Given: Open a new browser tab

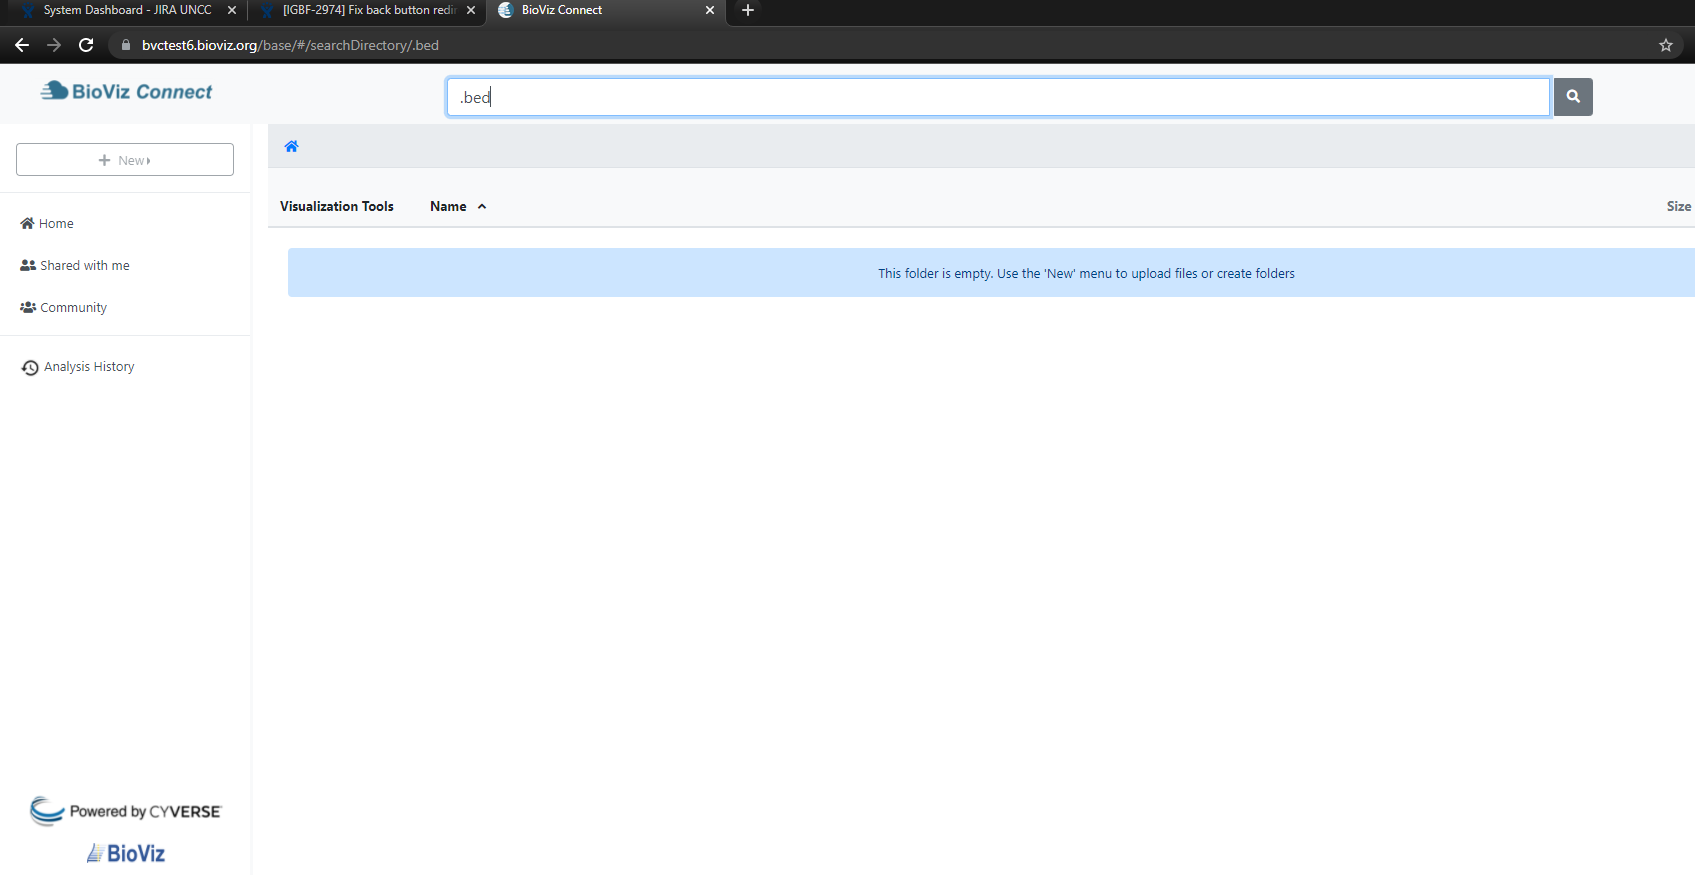Looking at the screenshot, I should pos(747,10).
